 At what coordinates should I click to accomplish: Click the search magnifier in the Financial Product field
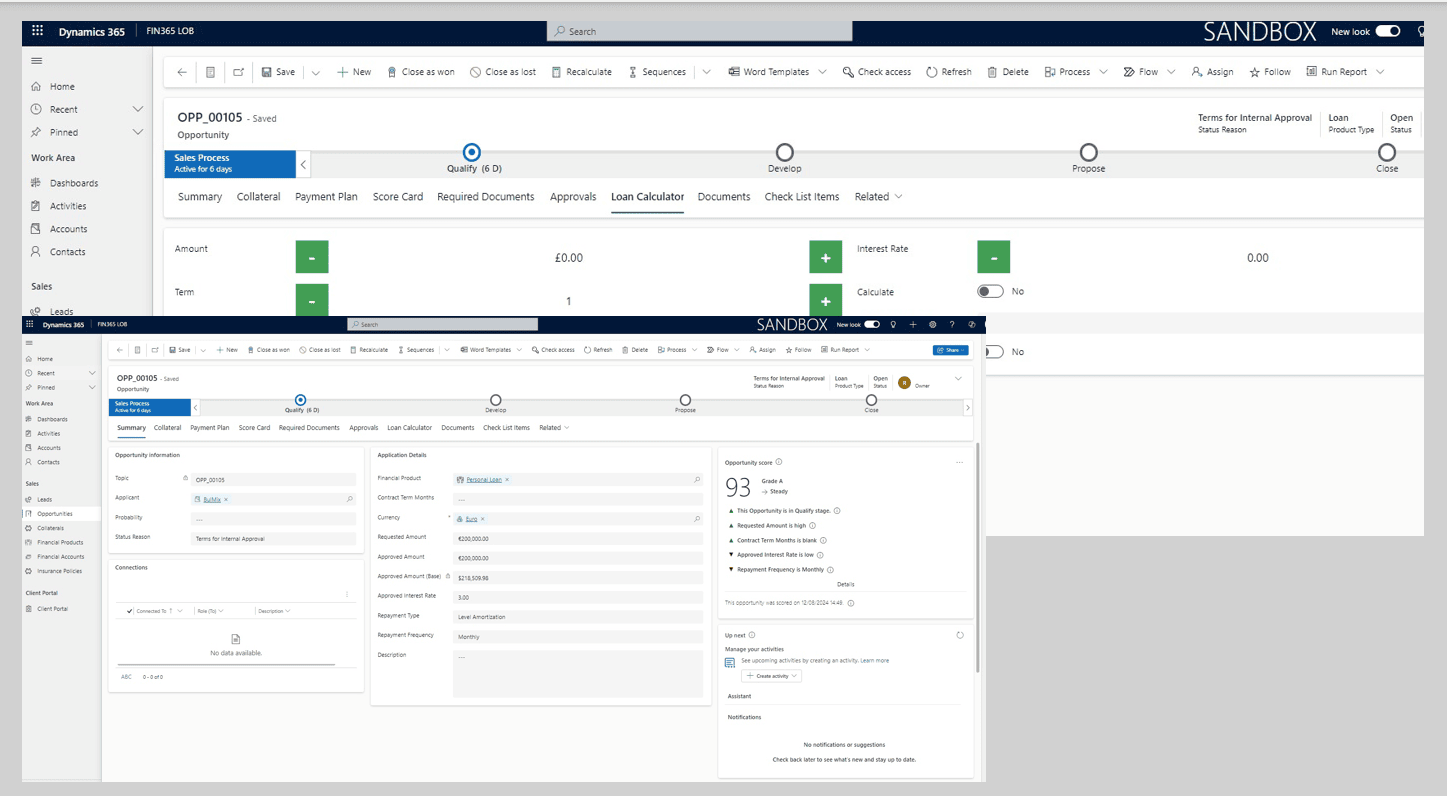pyautogui.click(x=697, y=480)
